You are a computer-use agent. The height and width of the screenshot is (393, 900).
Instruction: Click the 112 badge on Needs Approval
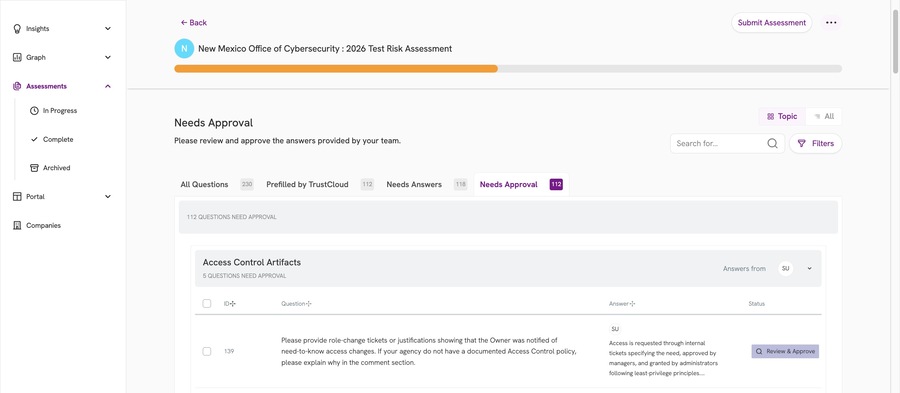[x=556, y=185]
